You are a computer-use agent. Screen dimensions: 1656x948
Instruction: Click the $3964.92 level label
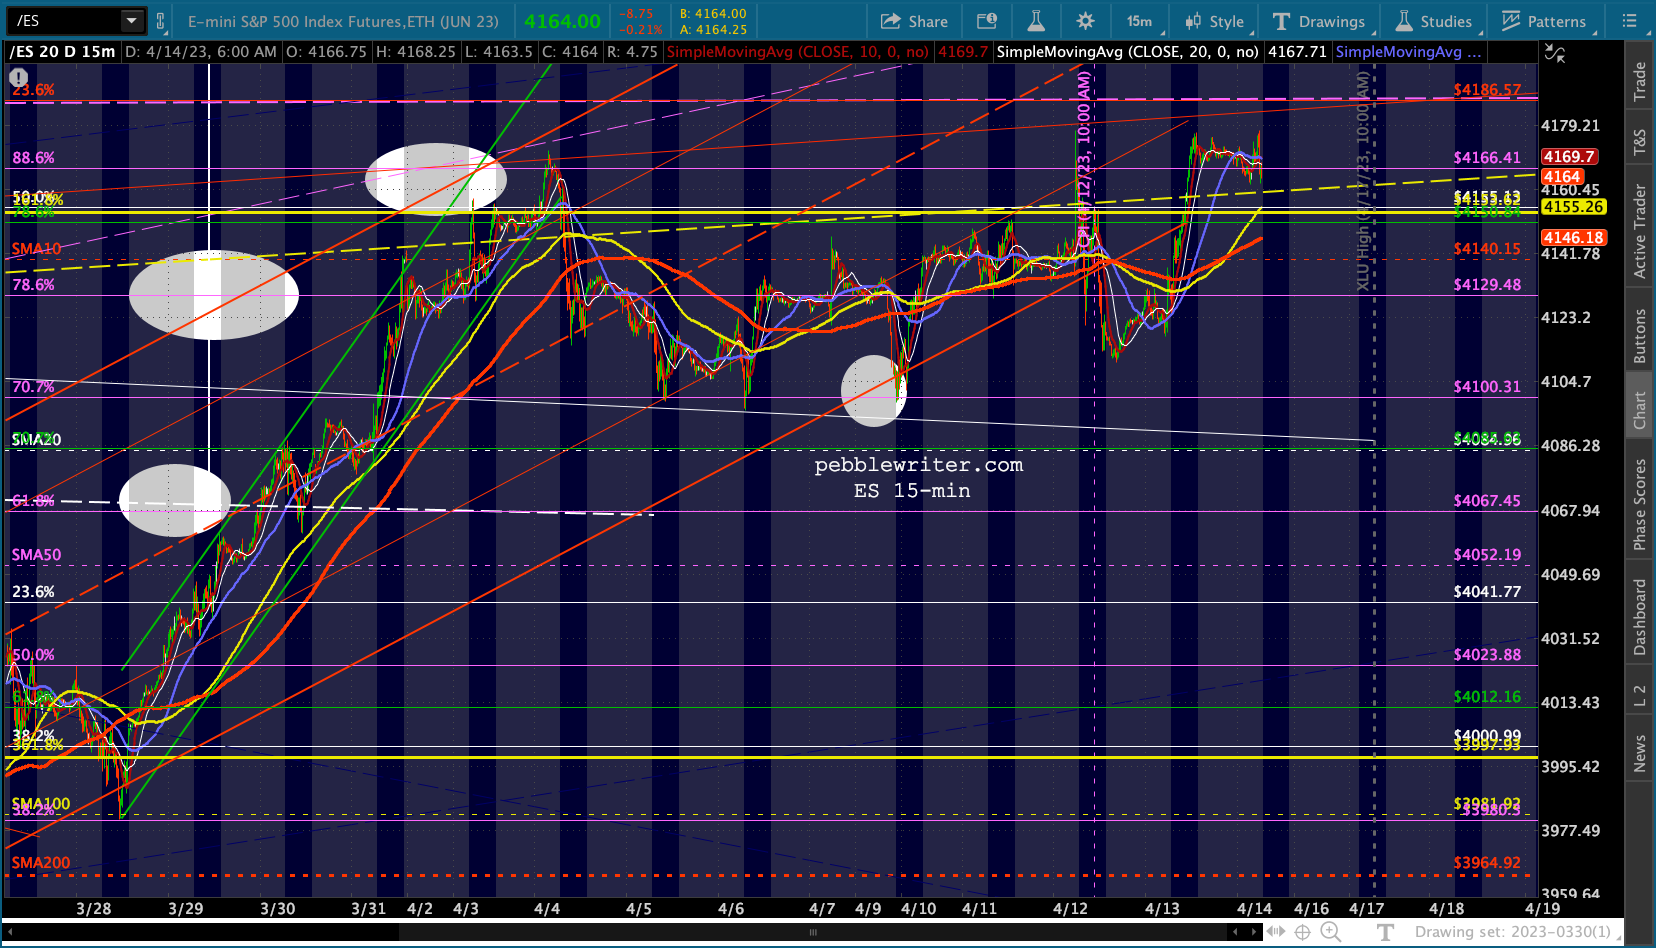click(1487, 863)
